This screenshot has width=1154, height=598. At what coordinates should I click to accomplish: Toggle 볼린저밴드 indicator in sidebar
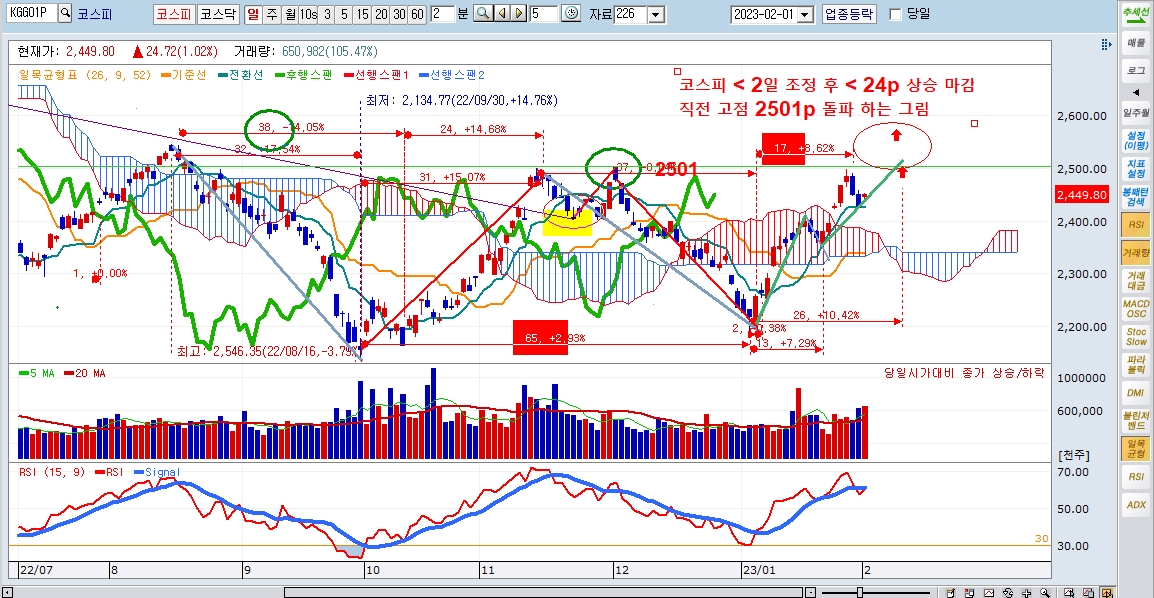[1136, 421]
